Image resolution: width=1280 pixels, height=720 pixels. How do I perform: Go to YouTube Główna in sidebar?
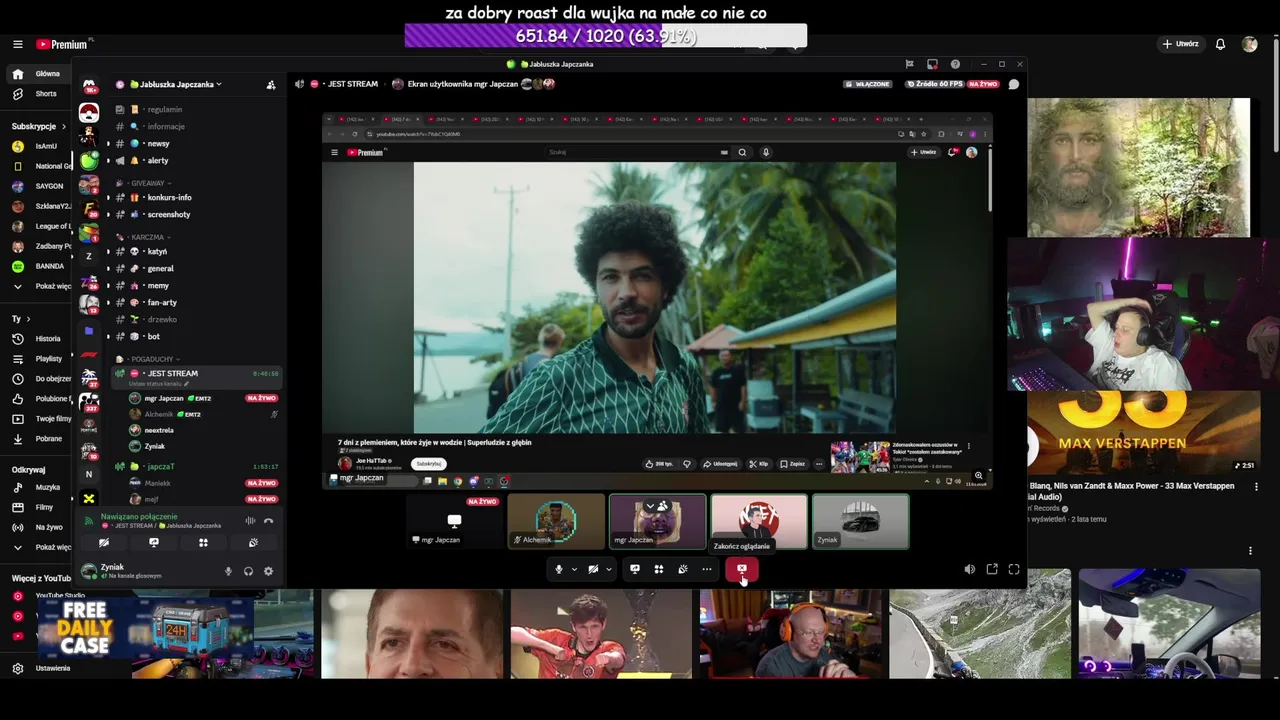click(x=38, y=74)
